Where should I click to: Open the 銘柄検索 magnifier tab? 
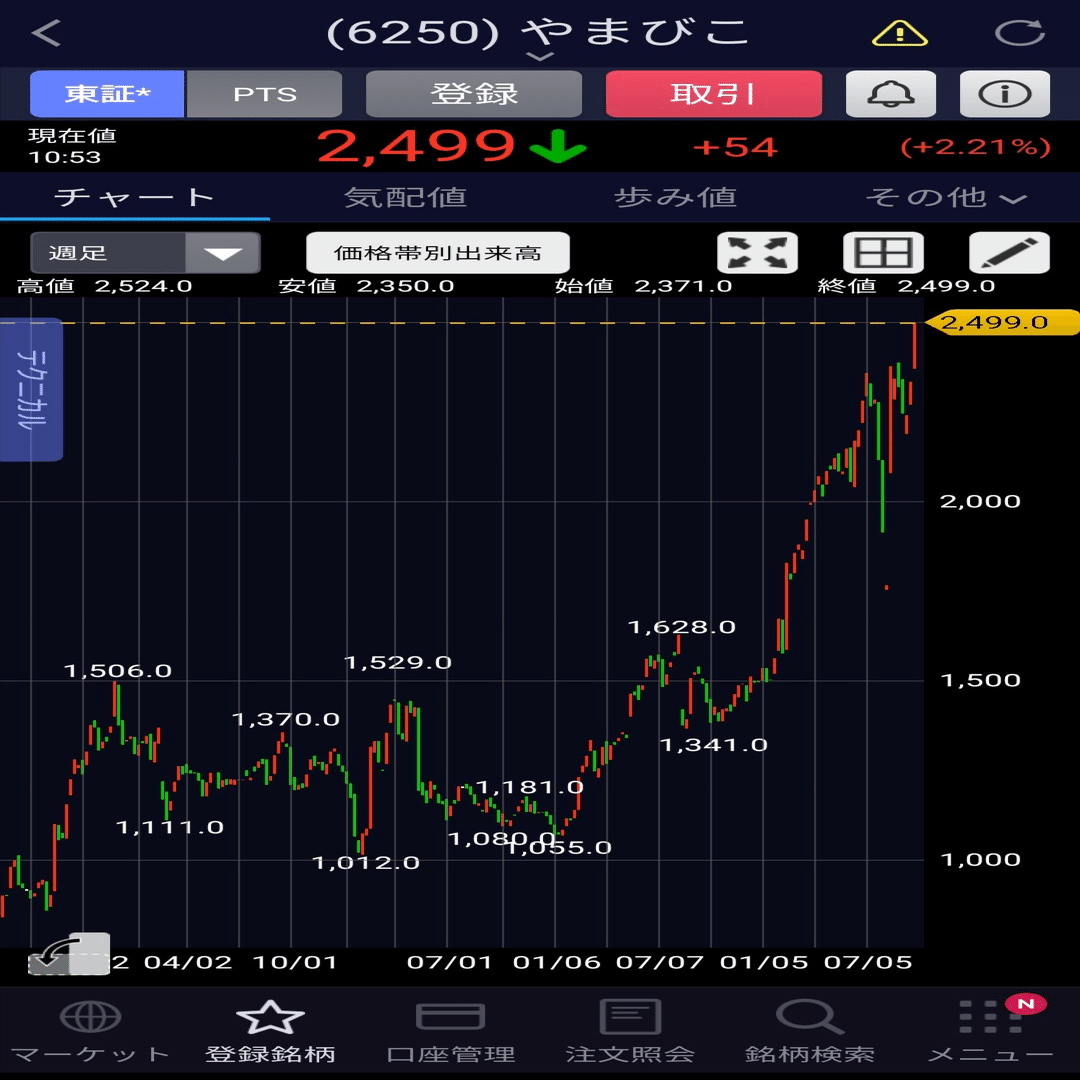[x=810, y=1031]
